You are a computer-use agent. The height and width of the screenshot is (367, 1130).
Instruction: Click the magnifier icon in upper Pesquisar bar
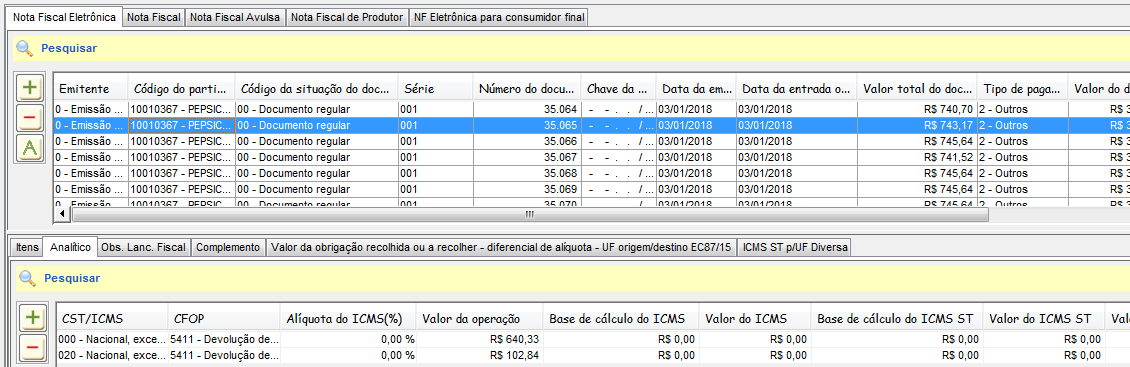[x=25, y=48]
